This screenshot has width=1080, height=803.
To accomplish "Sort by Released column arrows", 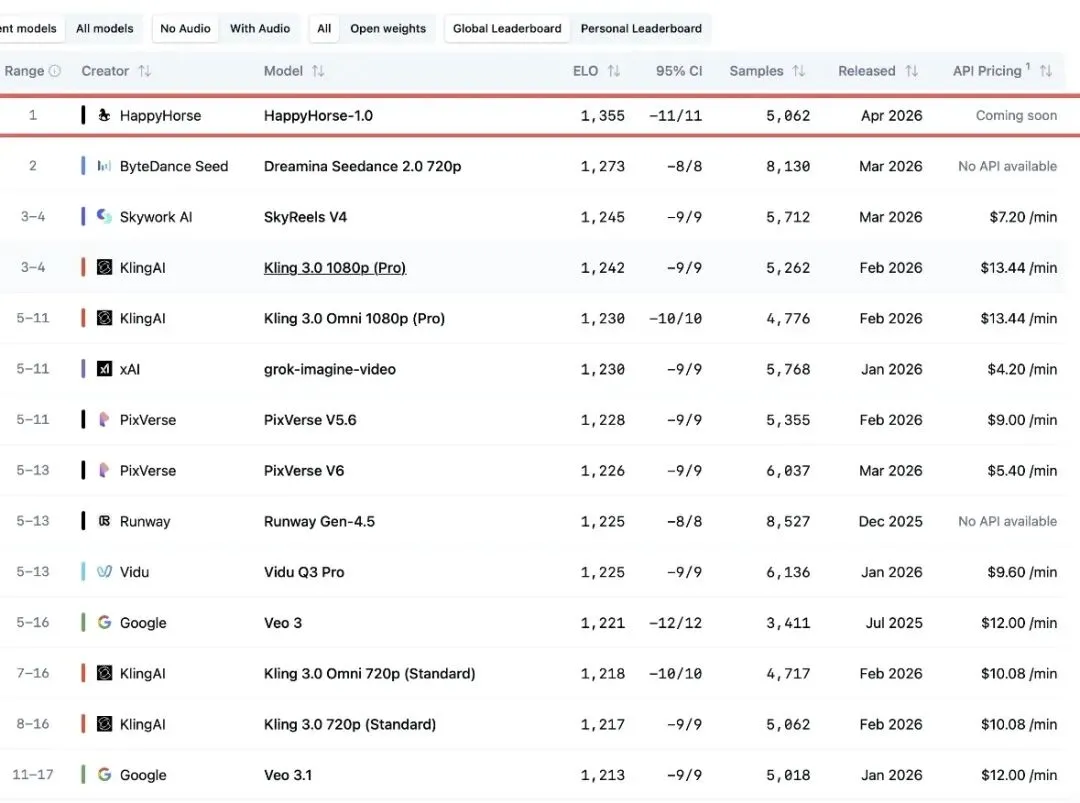I will coord(911,71).
